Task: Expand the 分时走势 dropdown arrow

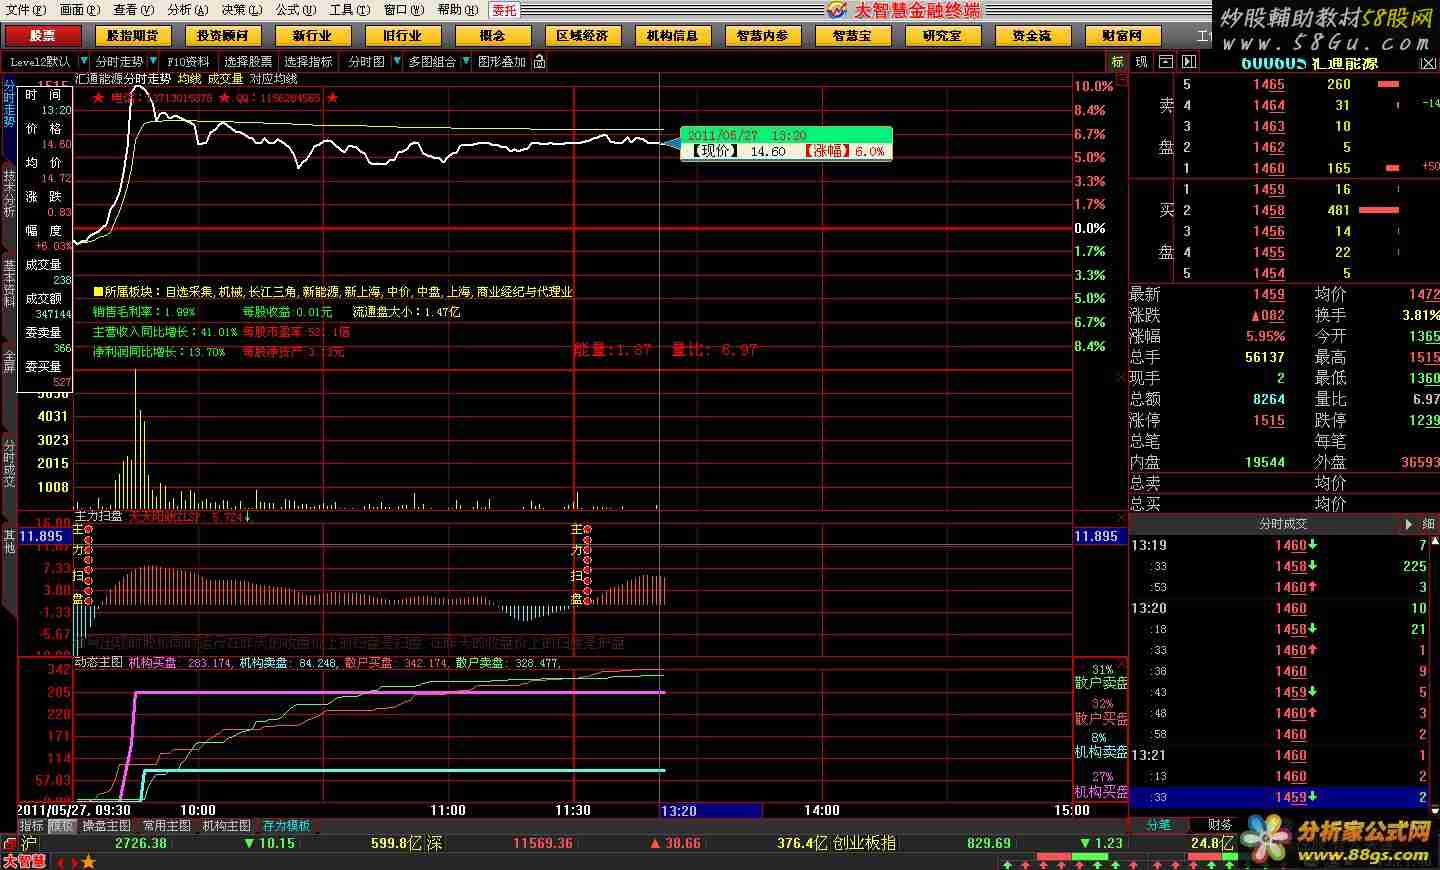Action: pos(152,61)
